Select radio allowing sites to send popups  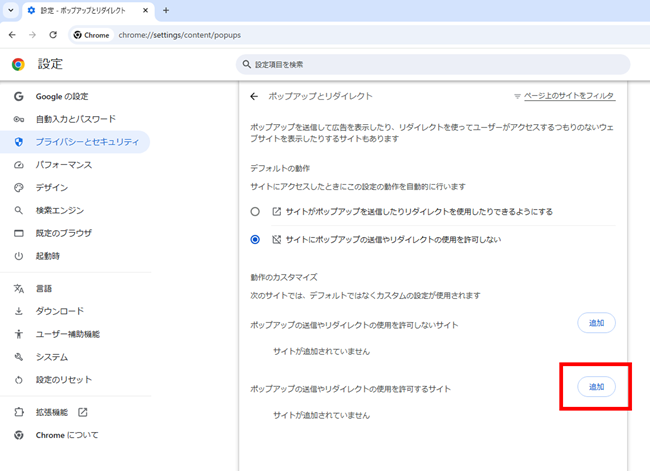(x=255, y=212)
